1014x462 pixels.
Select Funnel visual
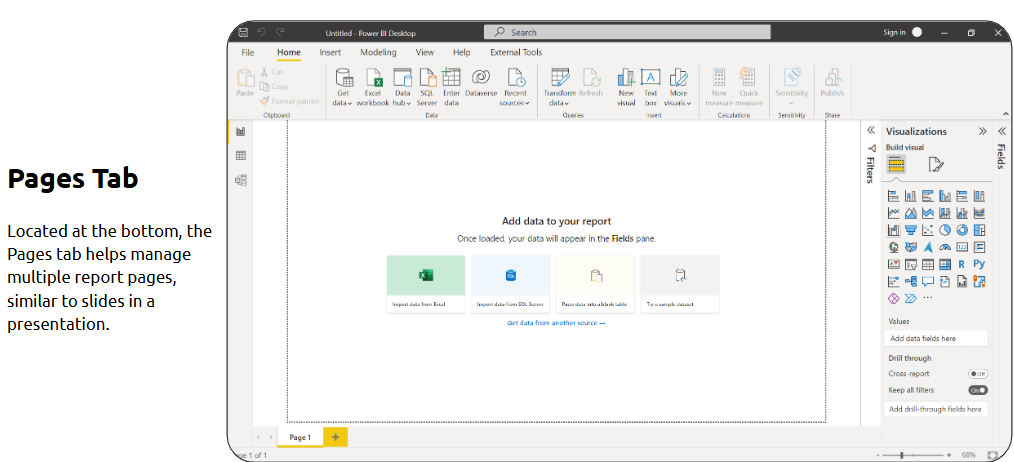pos(911,230)
